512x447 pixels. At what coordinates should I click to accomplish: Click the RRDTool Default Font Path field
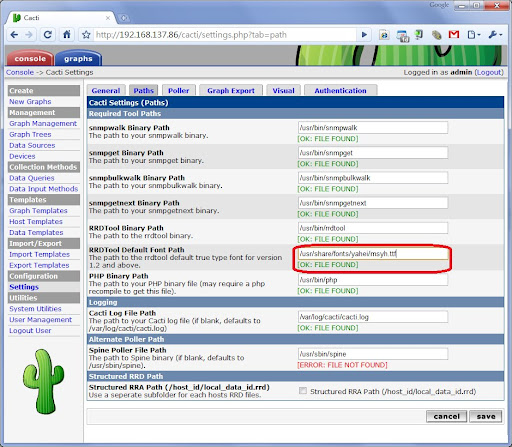click(373, 254)
